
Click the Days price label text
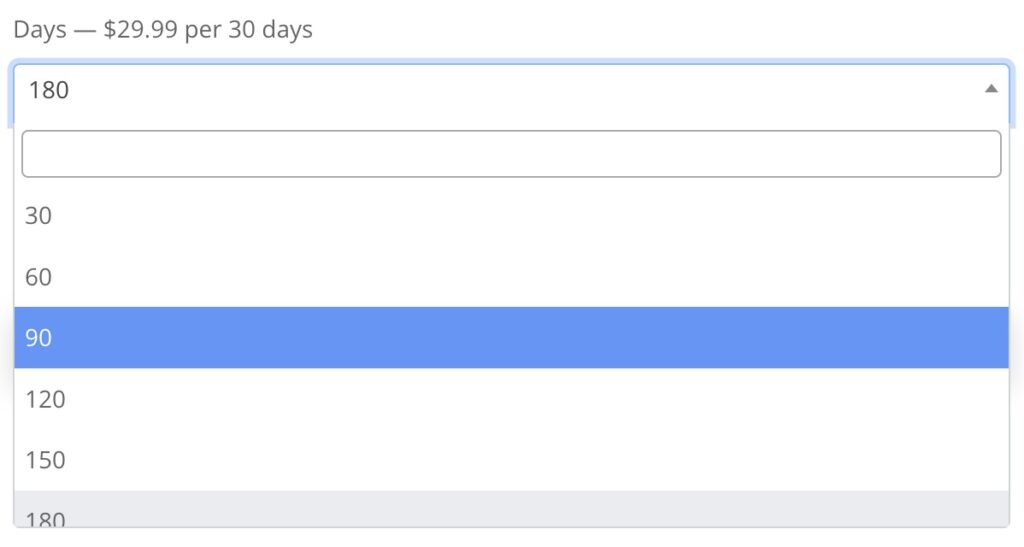pos(162,30)
